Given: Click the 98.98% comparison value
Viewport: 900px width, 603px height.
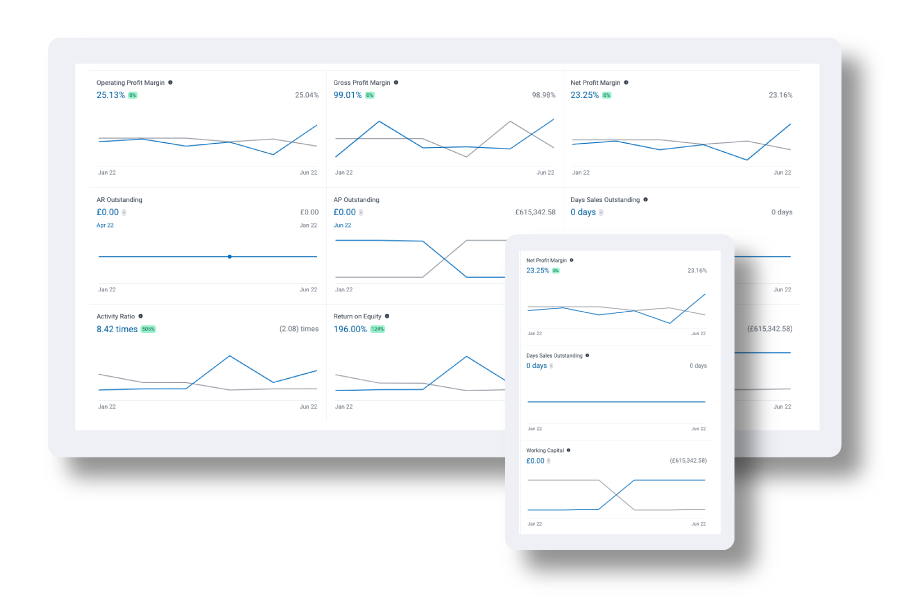Looking at the screenshot, I should tap(544, 95).
